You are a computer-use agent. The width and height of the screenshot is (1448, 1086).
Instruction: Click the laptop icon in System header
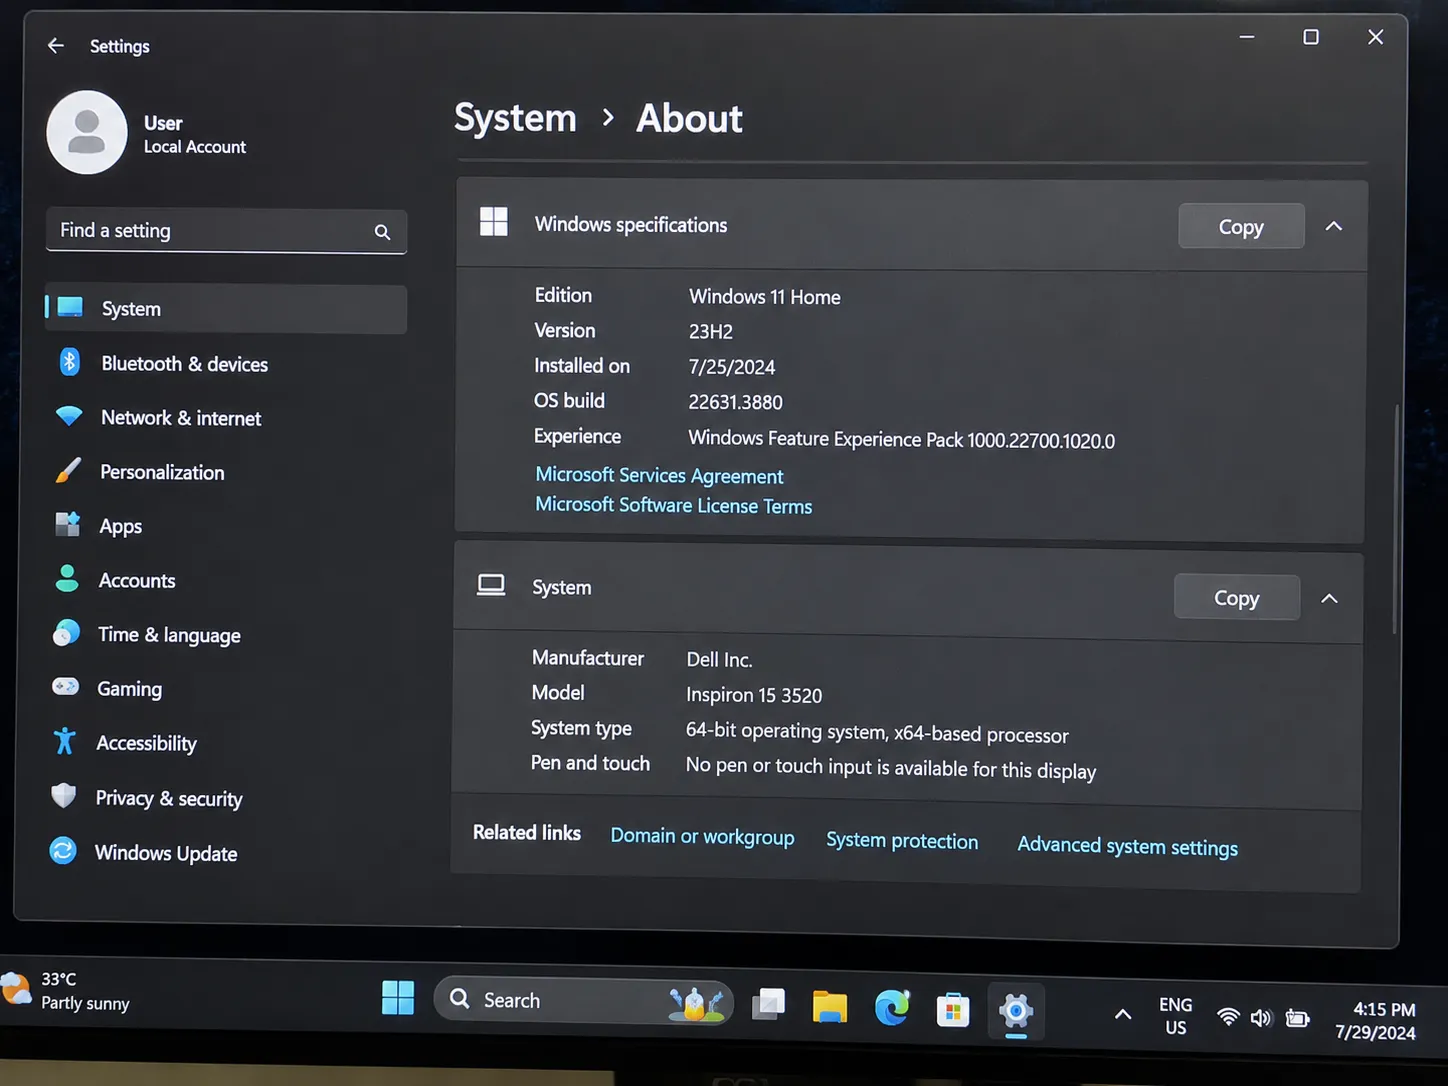coord(491,585)
